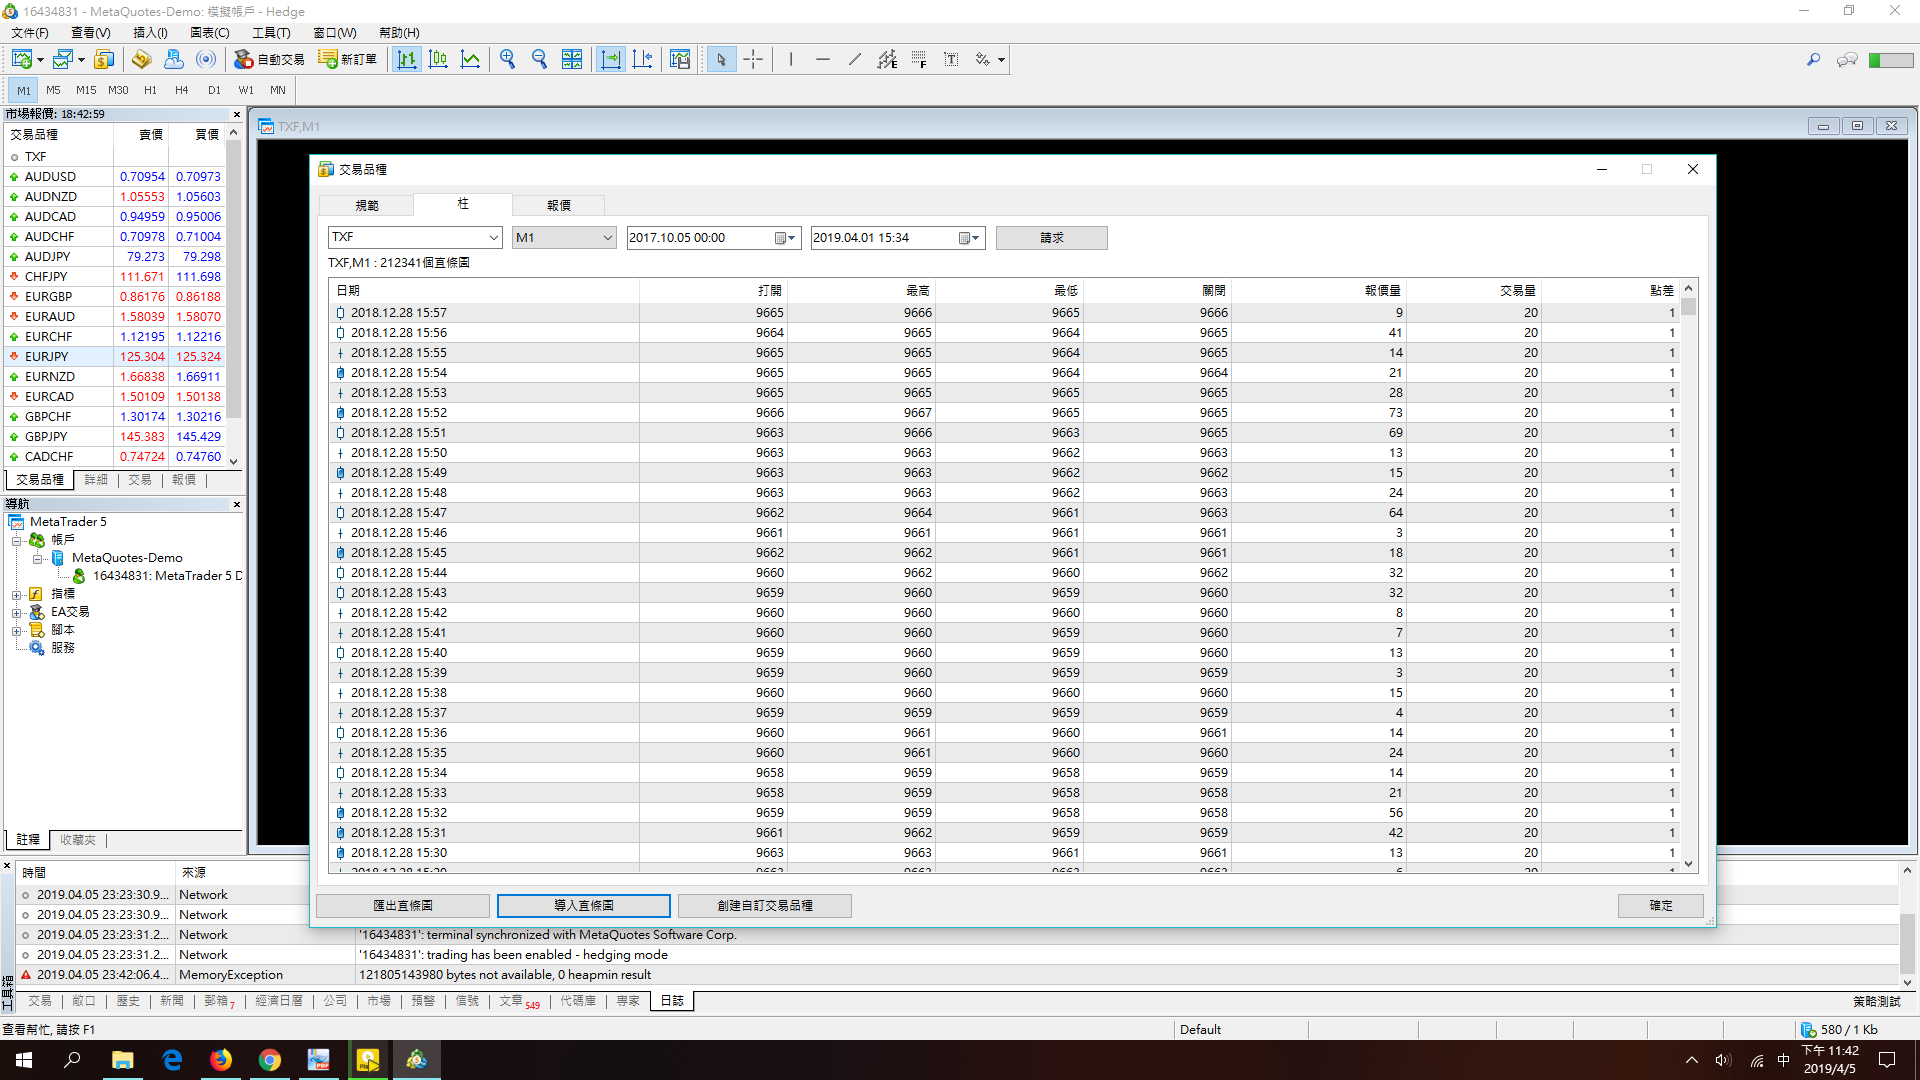Select the M15 timeframe button
This screenshot has width=1920, height=1080.
pyautogui.click(x=86, y=90)
